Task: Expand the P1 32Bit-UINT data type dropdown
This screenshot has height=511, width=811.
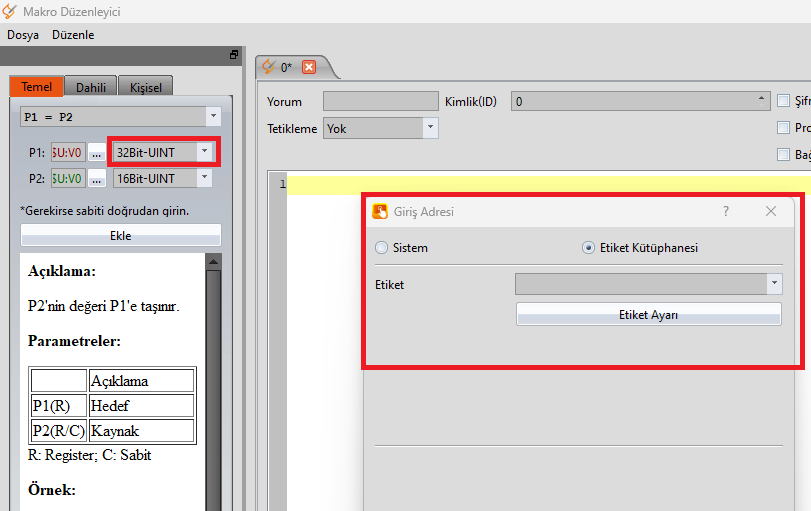Action: pyautogui.click(x=204, y=152)
